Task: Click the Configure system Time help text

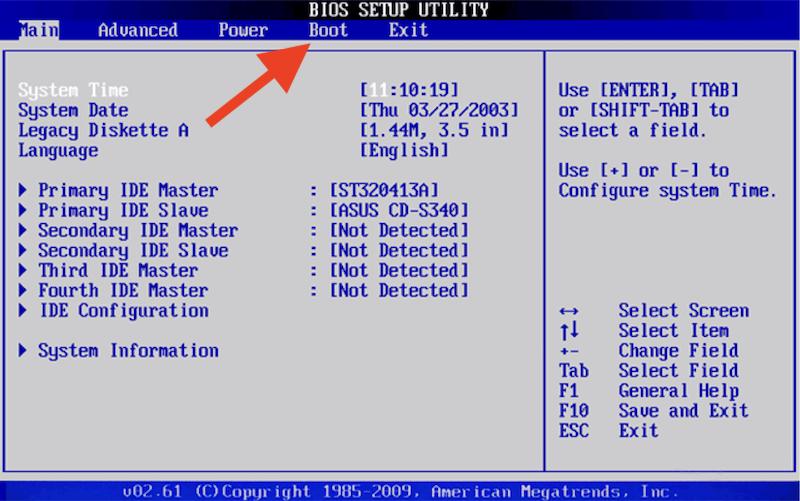Action: [667, 190]
